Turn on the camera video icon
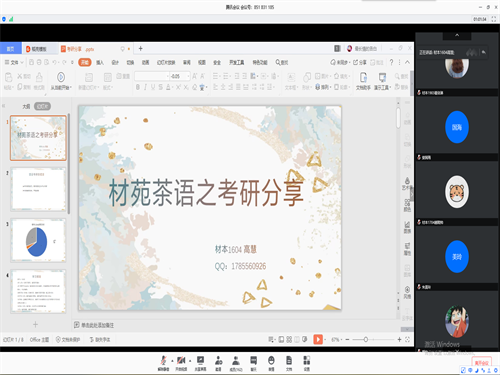This screenshot has width=500, height=375. click(181, 361)
